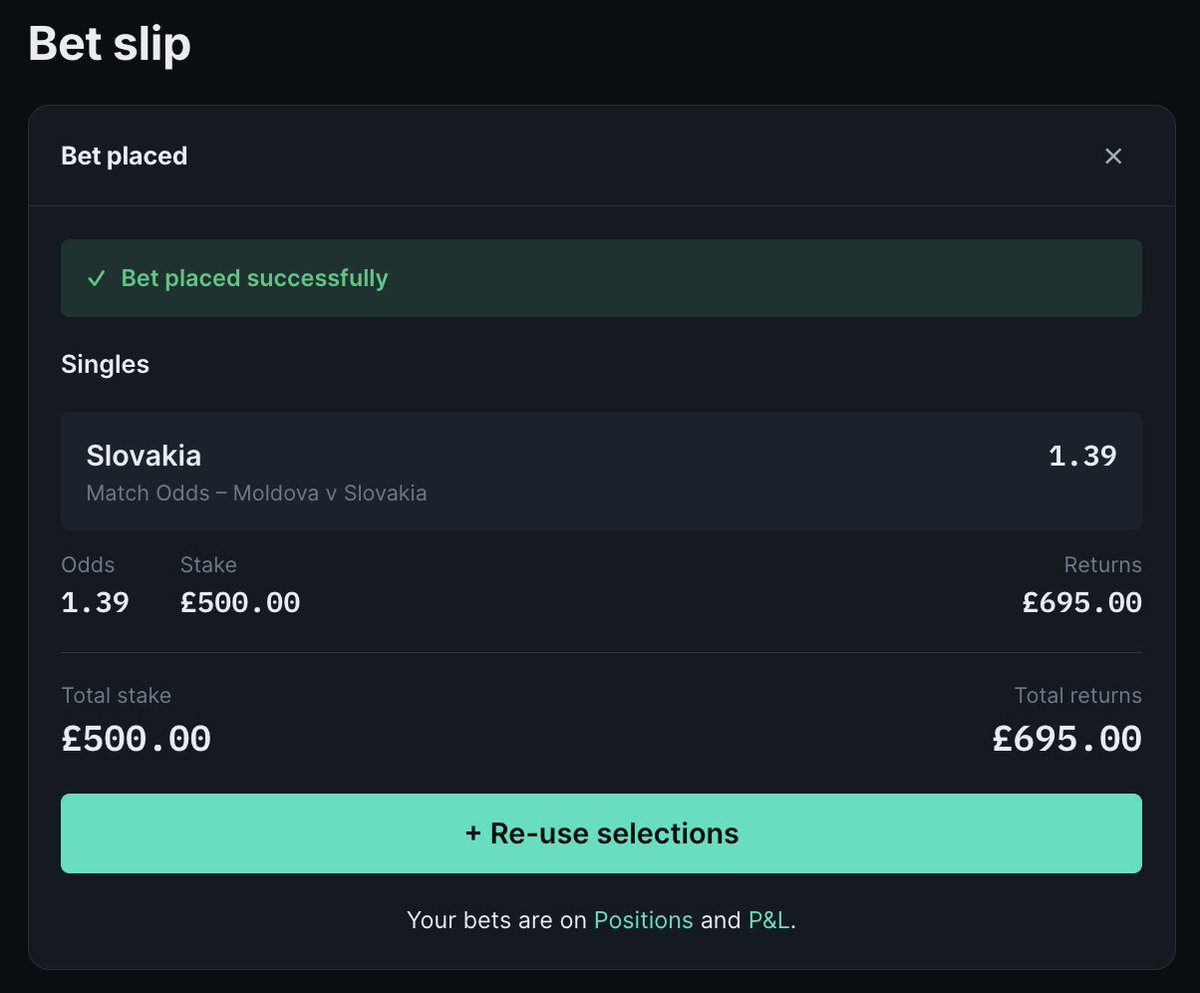Viewport: 1200px width, 993px height.
Task: Close the Bet placed panel
Action: (1113, 156)
